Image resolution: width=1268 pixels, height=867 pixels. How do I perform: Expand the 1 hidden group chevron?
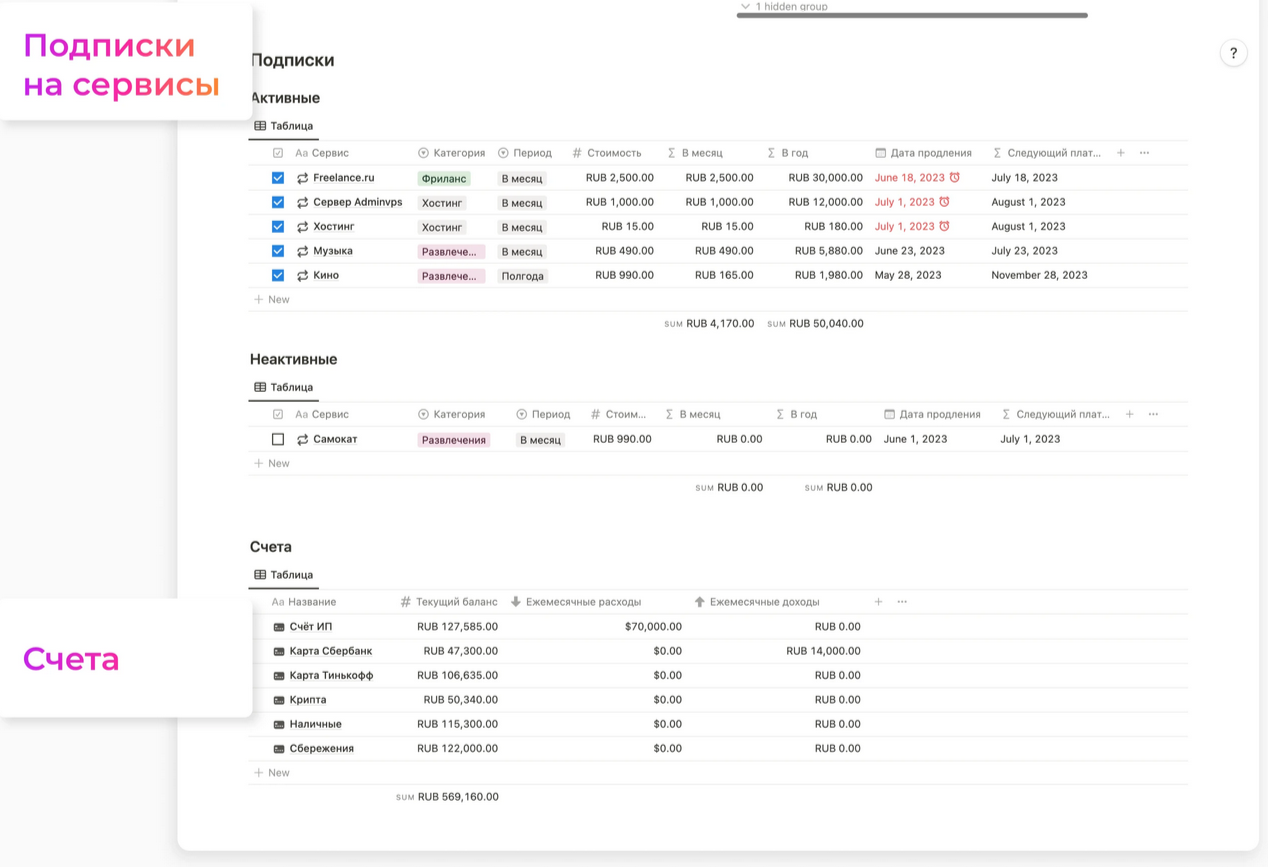745,7
